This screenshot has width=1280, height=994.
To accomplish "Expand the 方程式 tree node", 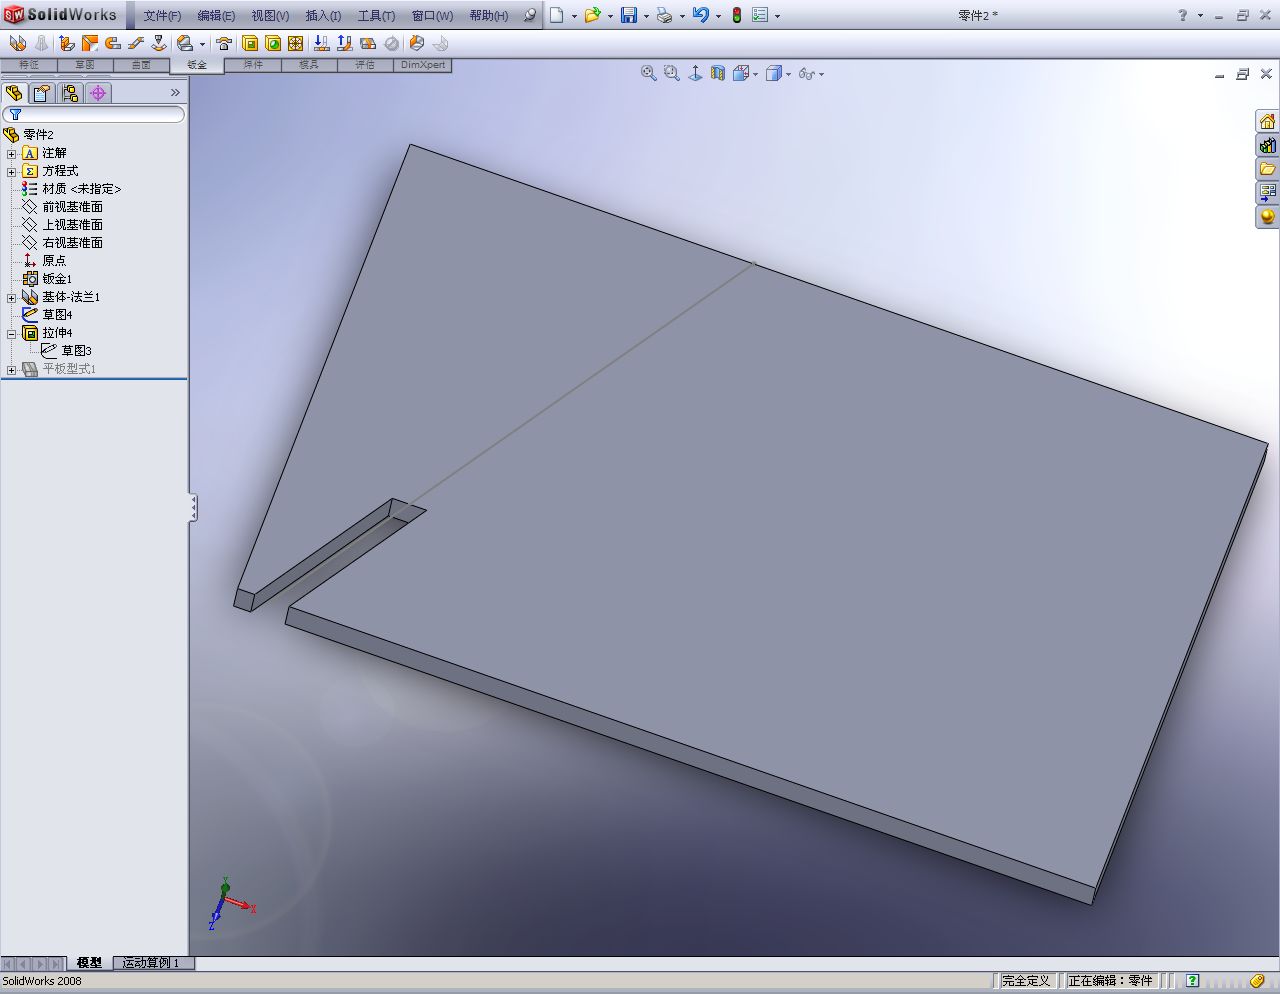I will [11, 172].
